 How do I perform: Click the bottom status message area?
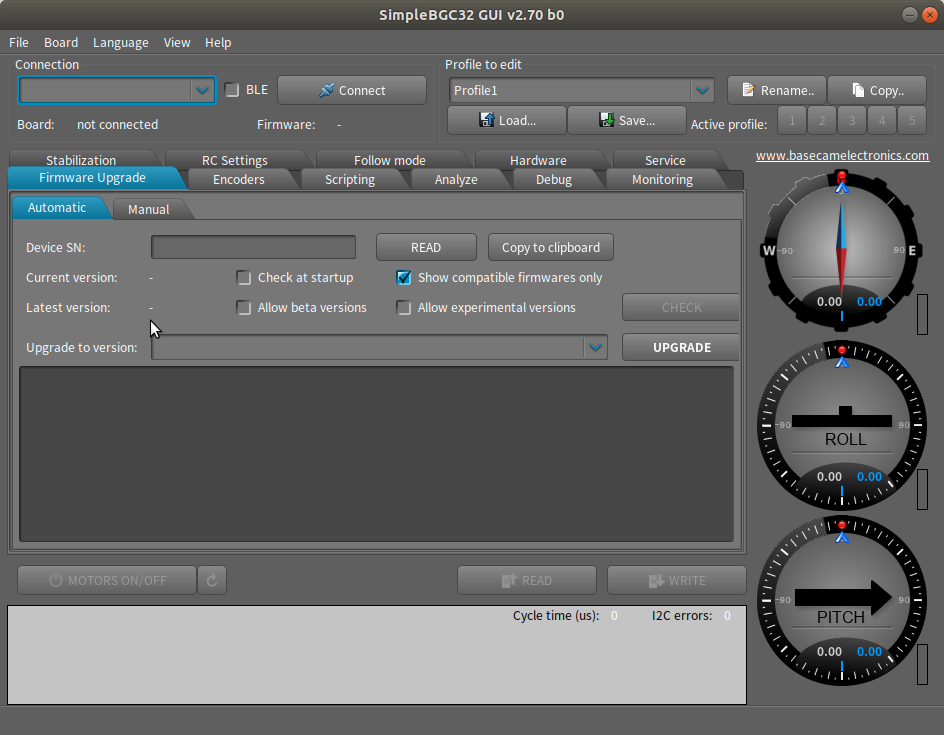tap(377, 655)
